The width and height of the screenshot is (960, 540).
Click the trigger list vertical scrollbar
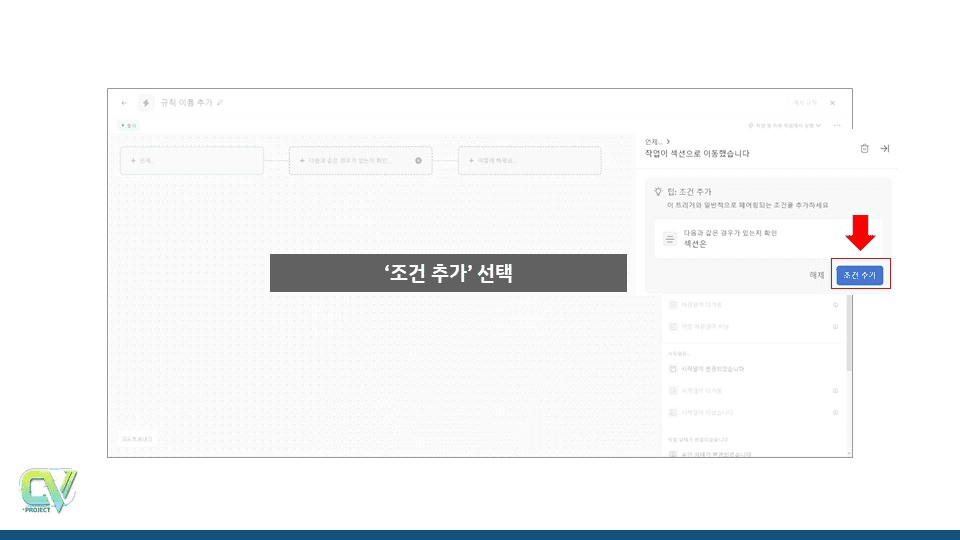pyautogui.click(x=849, y=340)
